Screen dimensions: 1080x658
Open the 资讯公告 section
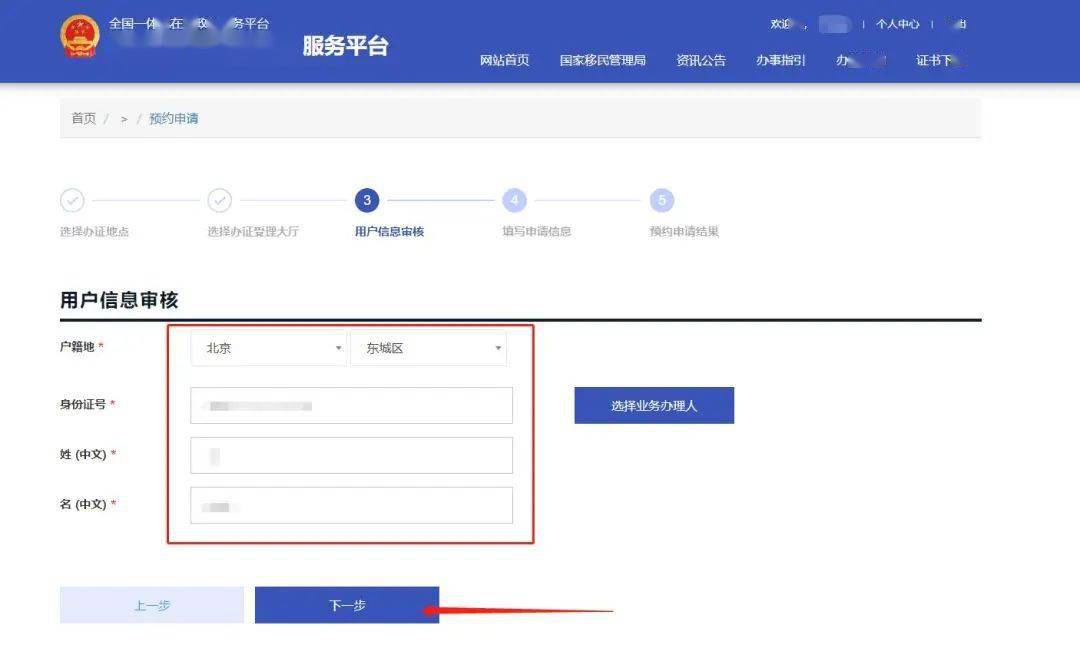click(x=701, y=60)
